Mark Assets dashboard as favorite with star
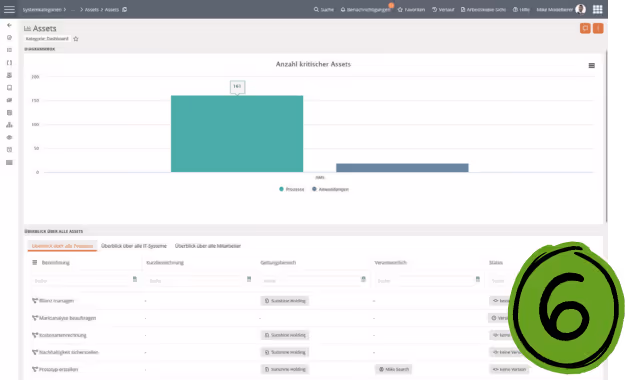Screen dimensions: 640x380 (x=76, y=39)
